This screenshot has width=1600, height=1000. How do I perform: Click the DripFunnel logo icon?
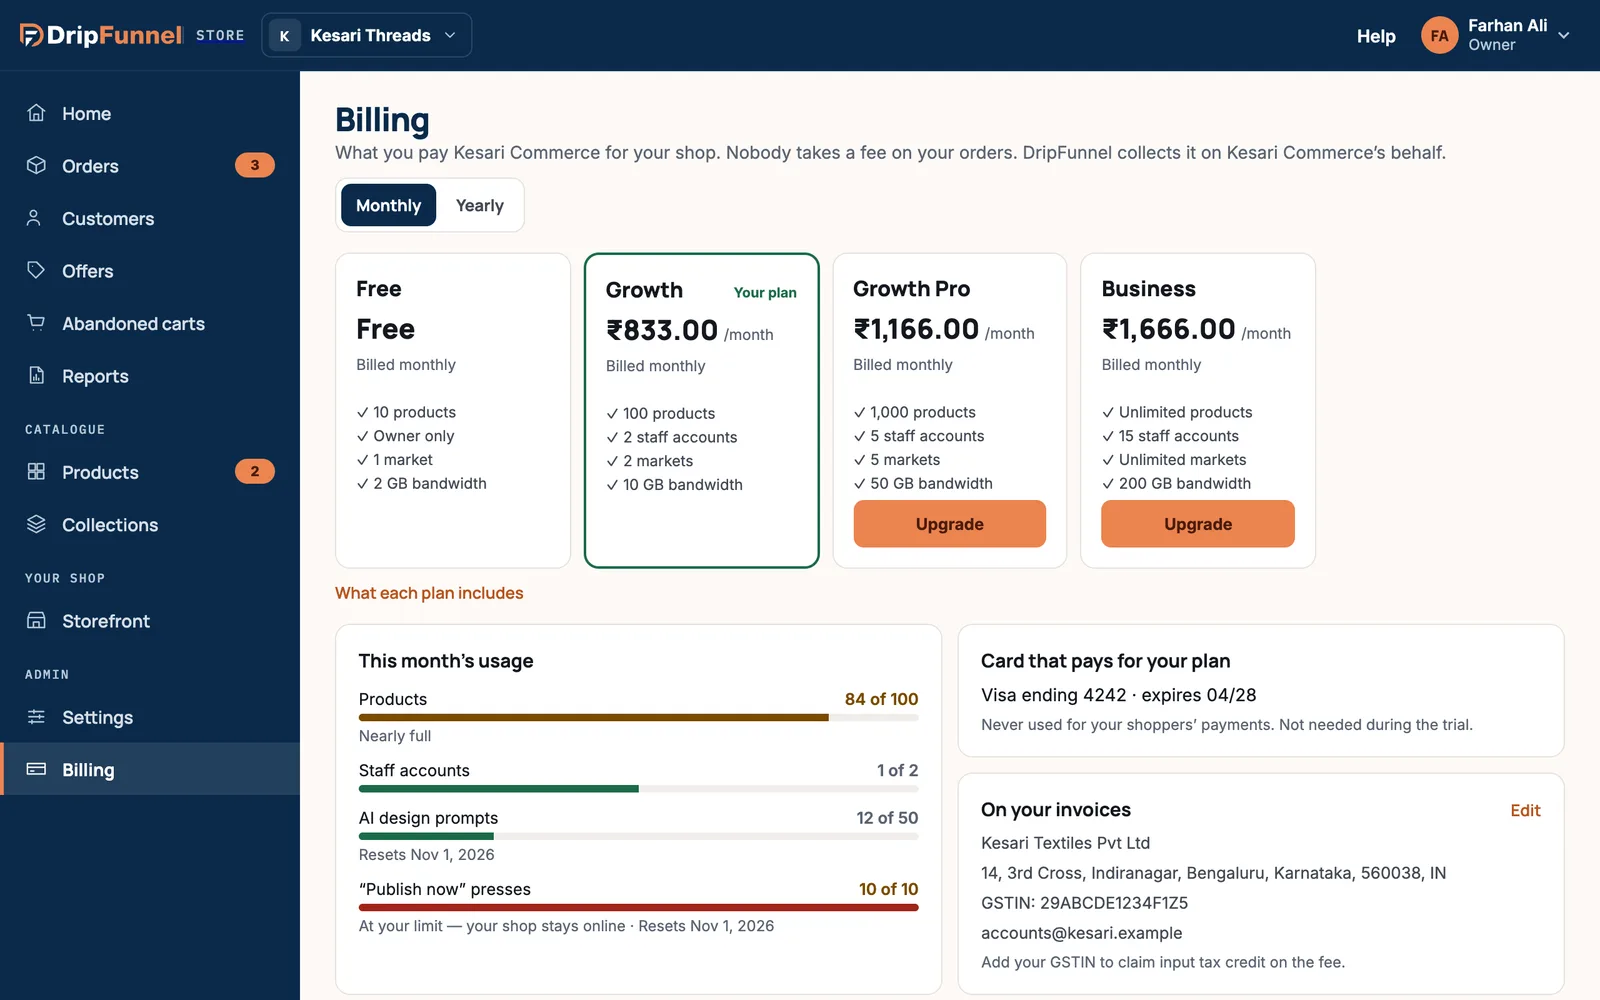coord(32,35)
